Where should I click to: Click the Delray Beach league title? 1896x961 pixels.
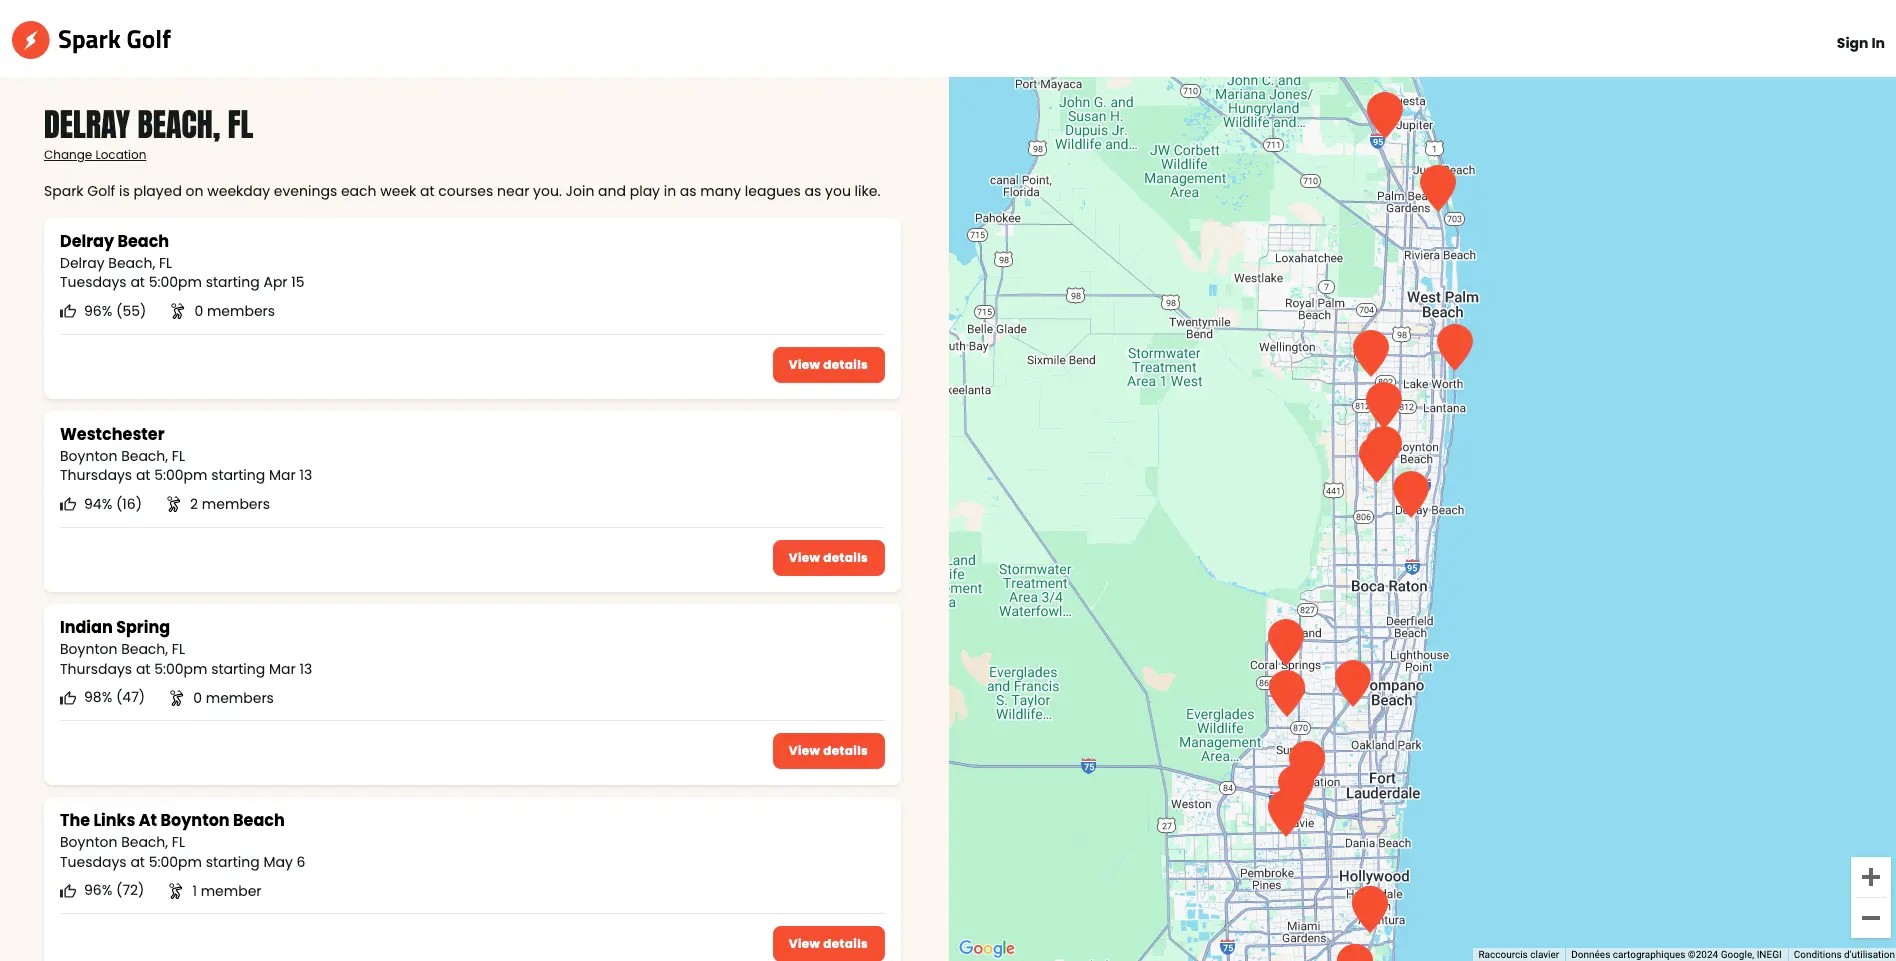tap(114, 241)
